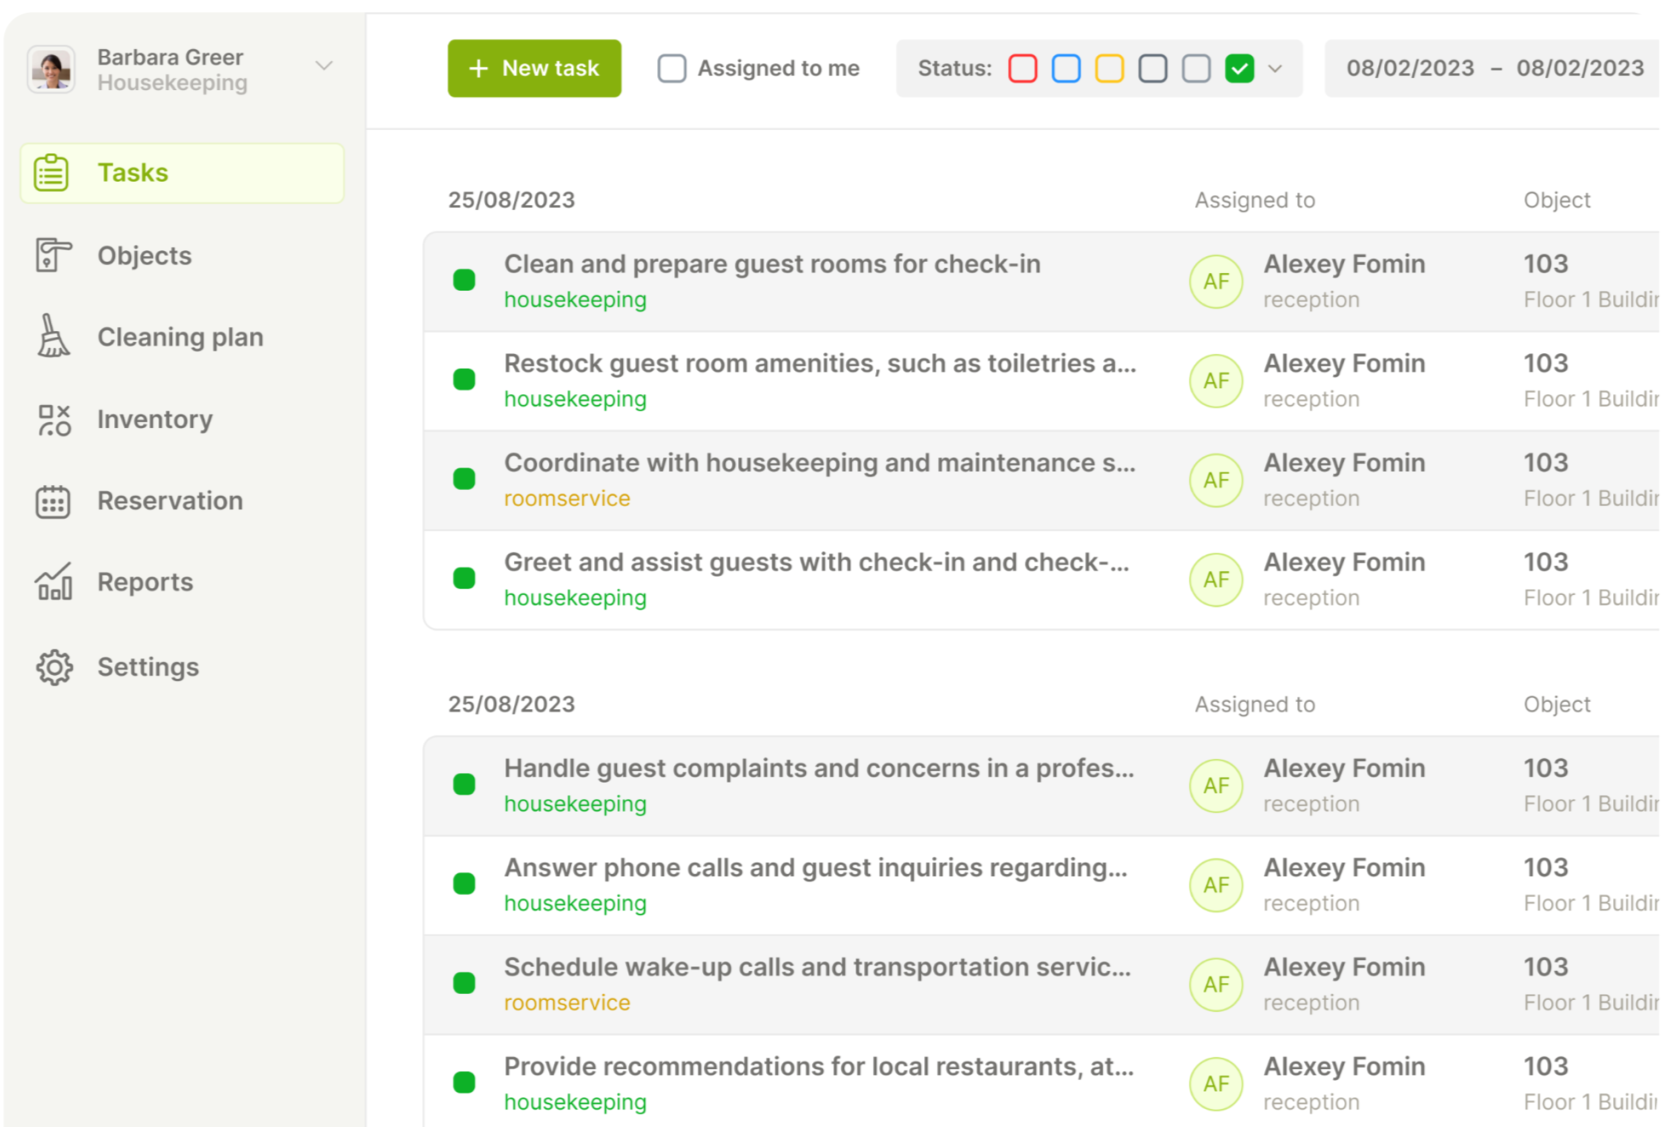
Task: Select the yellow status color box
Action: point(1109,68)
